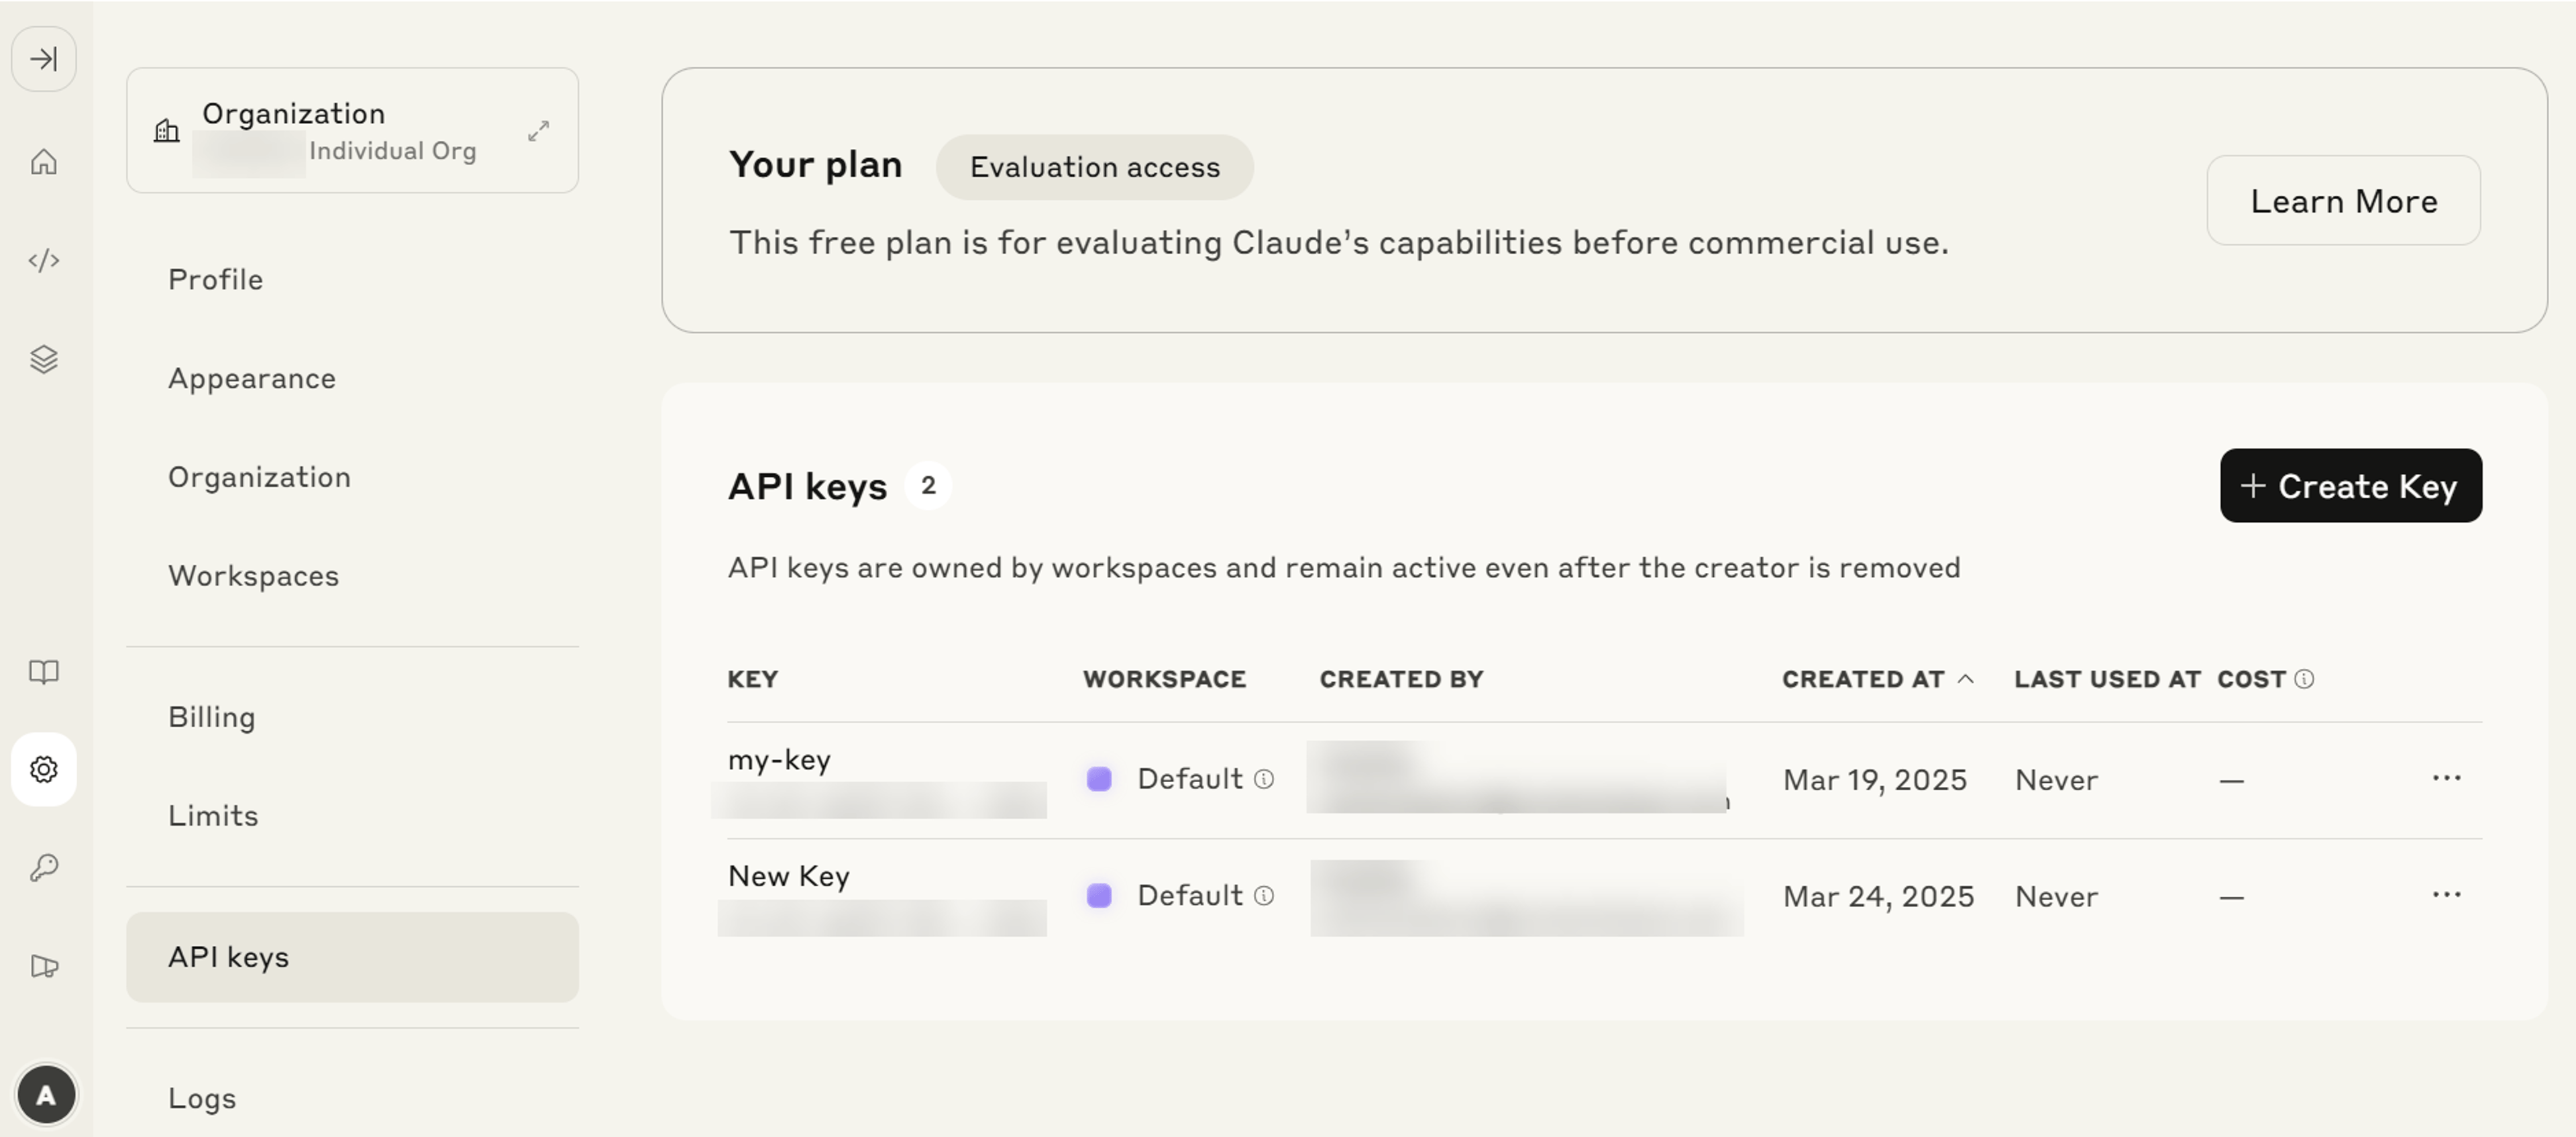
Task: Click the Mar 19, 2025 date
Action: tap(1875, 780)
